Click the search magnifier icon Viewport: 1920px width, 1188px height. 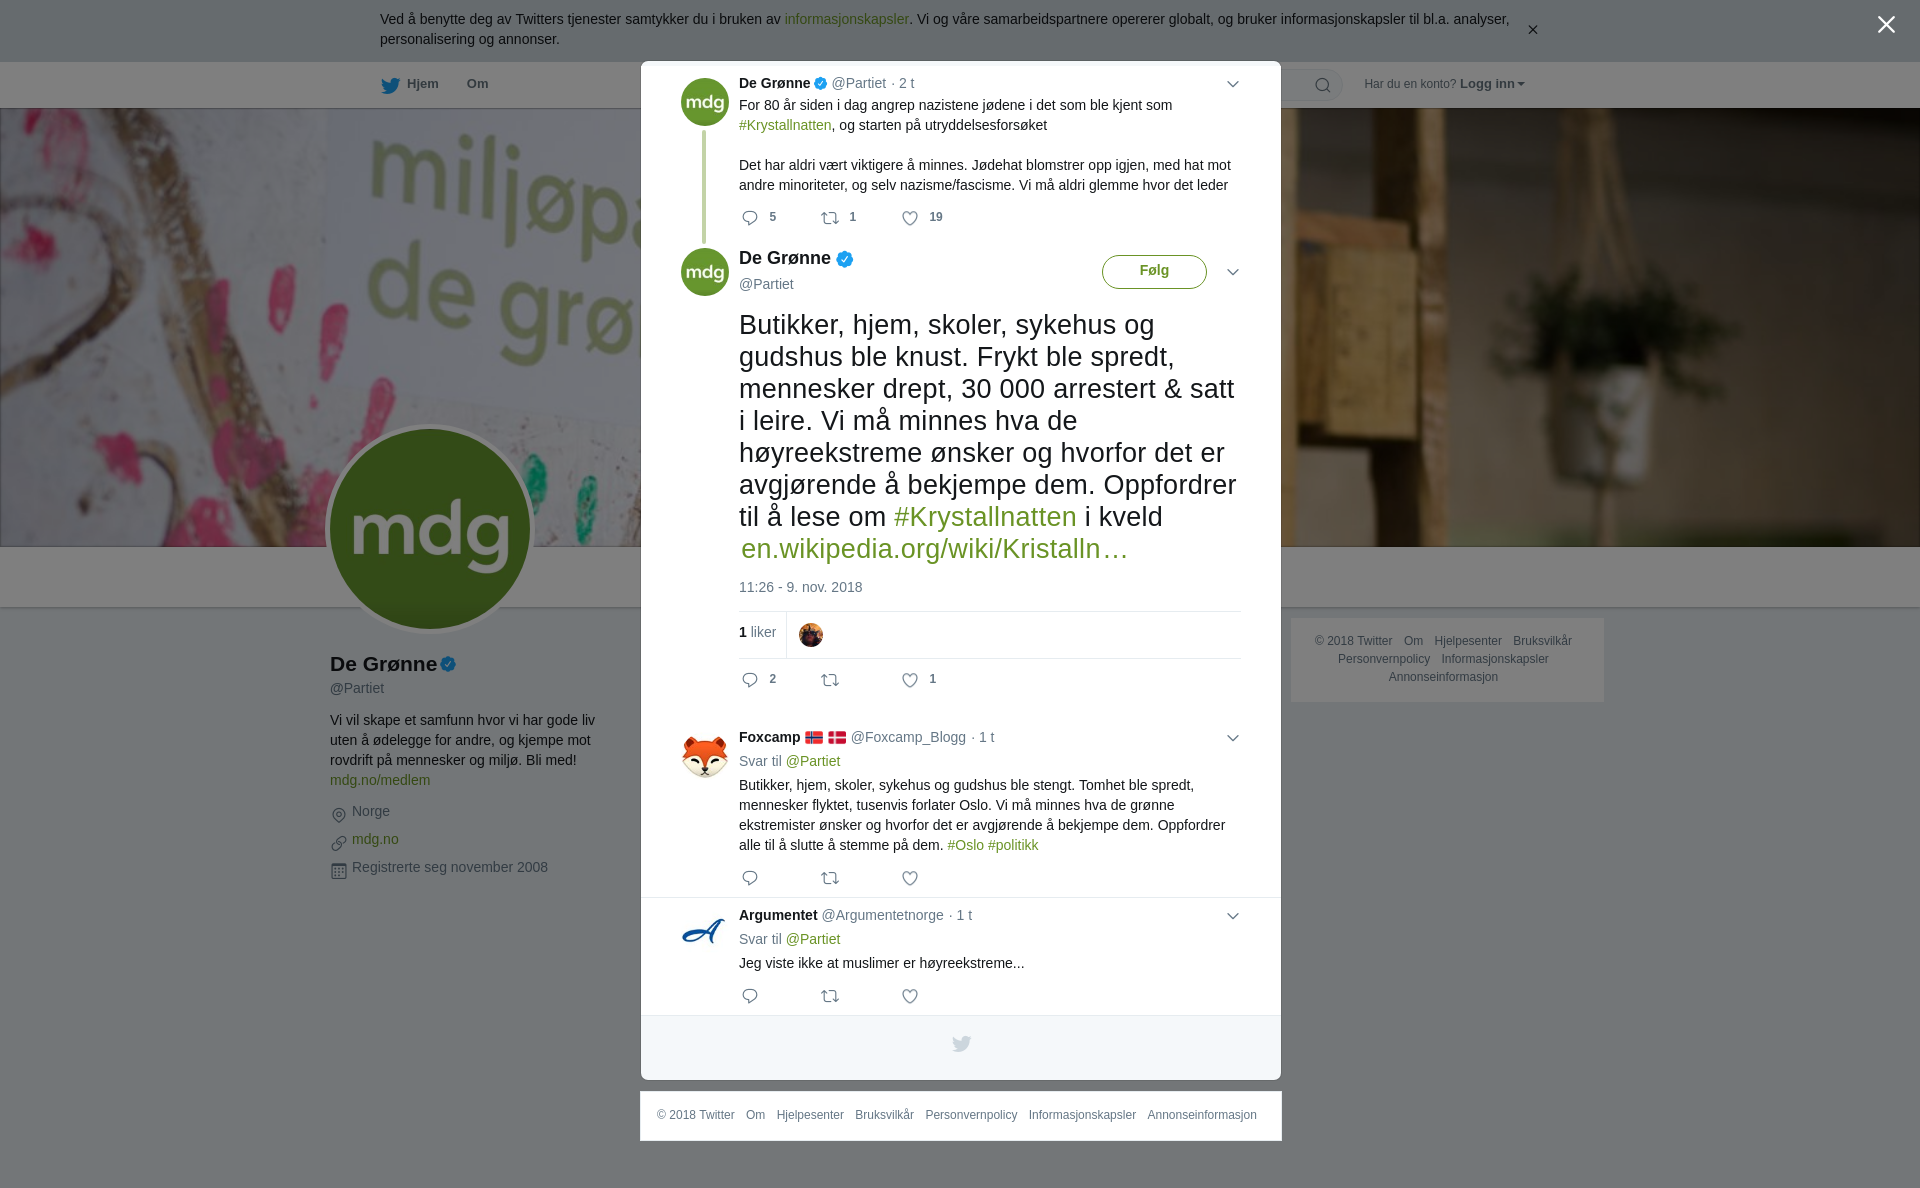[1323, 85]
